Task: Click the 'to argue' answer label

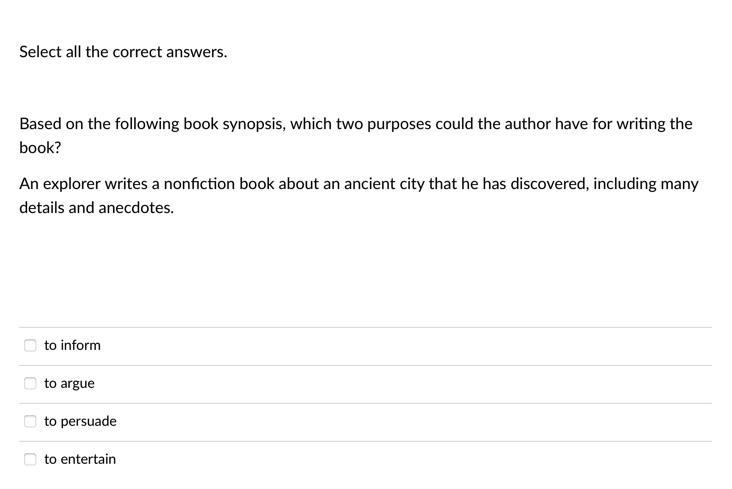Action: (69, 383)
